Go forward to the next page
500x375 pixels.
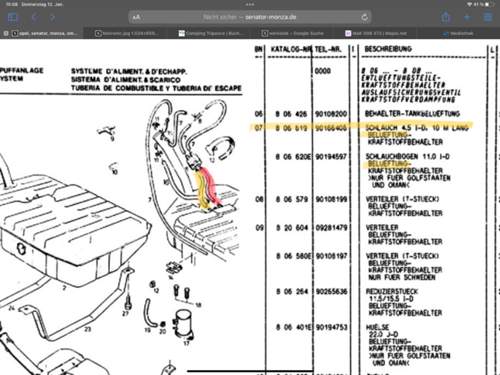52,17
